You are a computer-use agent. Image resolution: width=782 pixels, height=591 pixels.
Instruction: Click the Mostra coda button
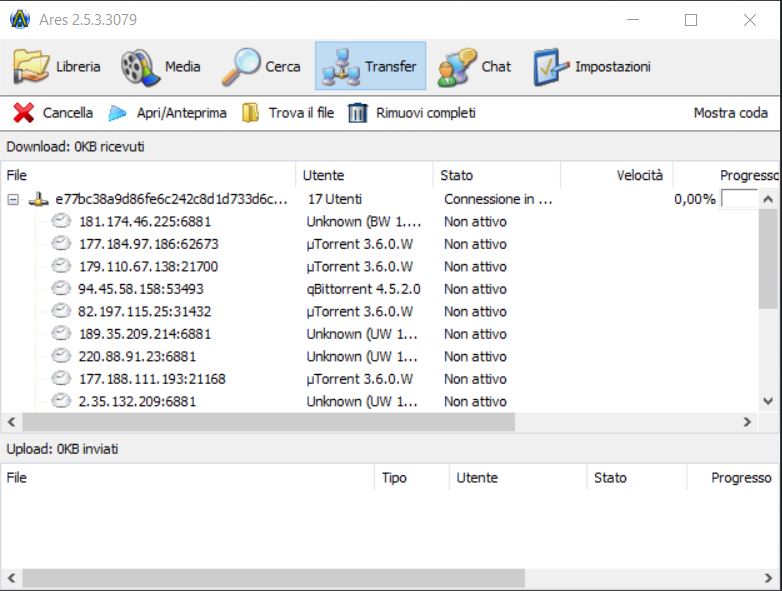(730, 113)
